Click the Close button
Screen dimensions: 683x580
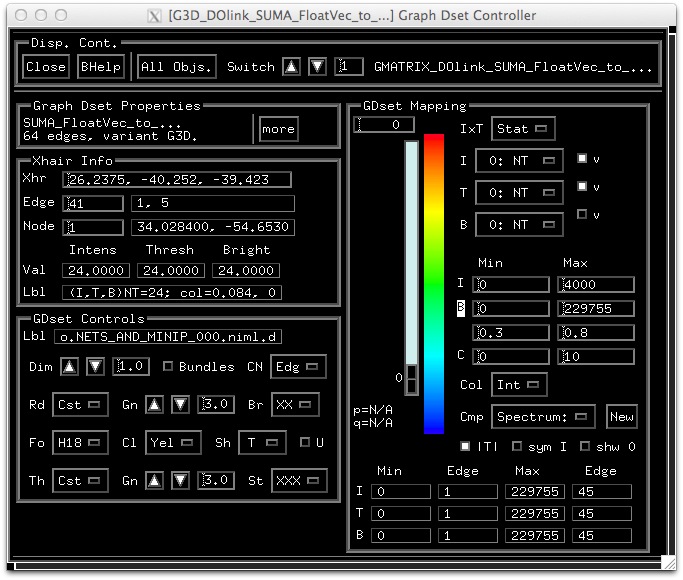46,67
